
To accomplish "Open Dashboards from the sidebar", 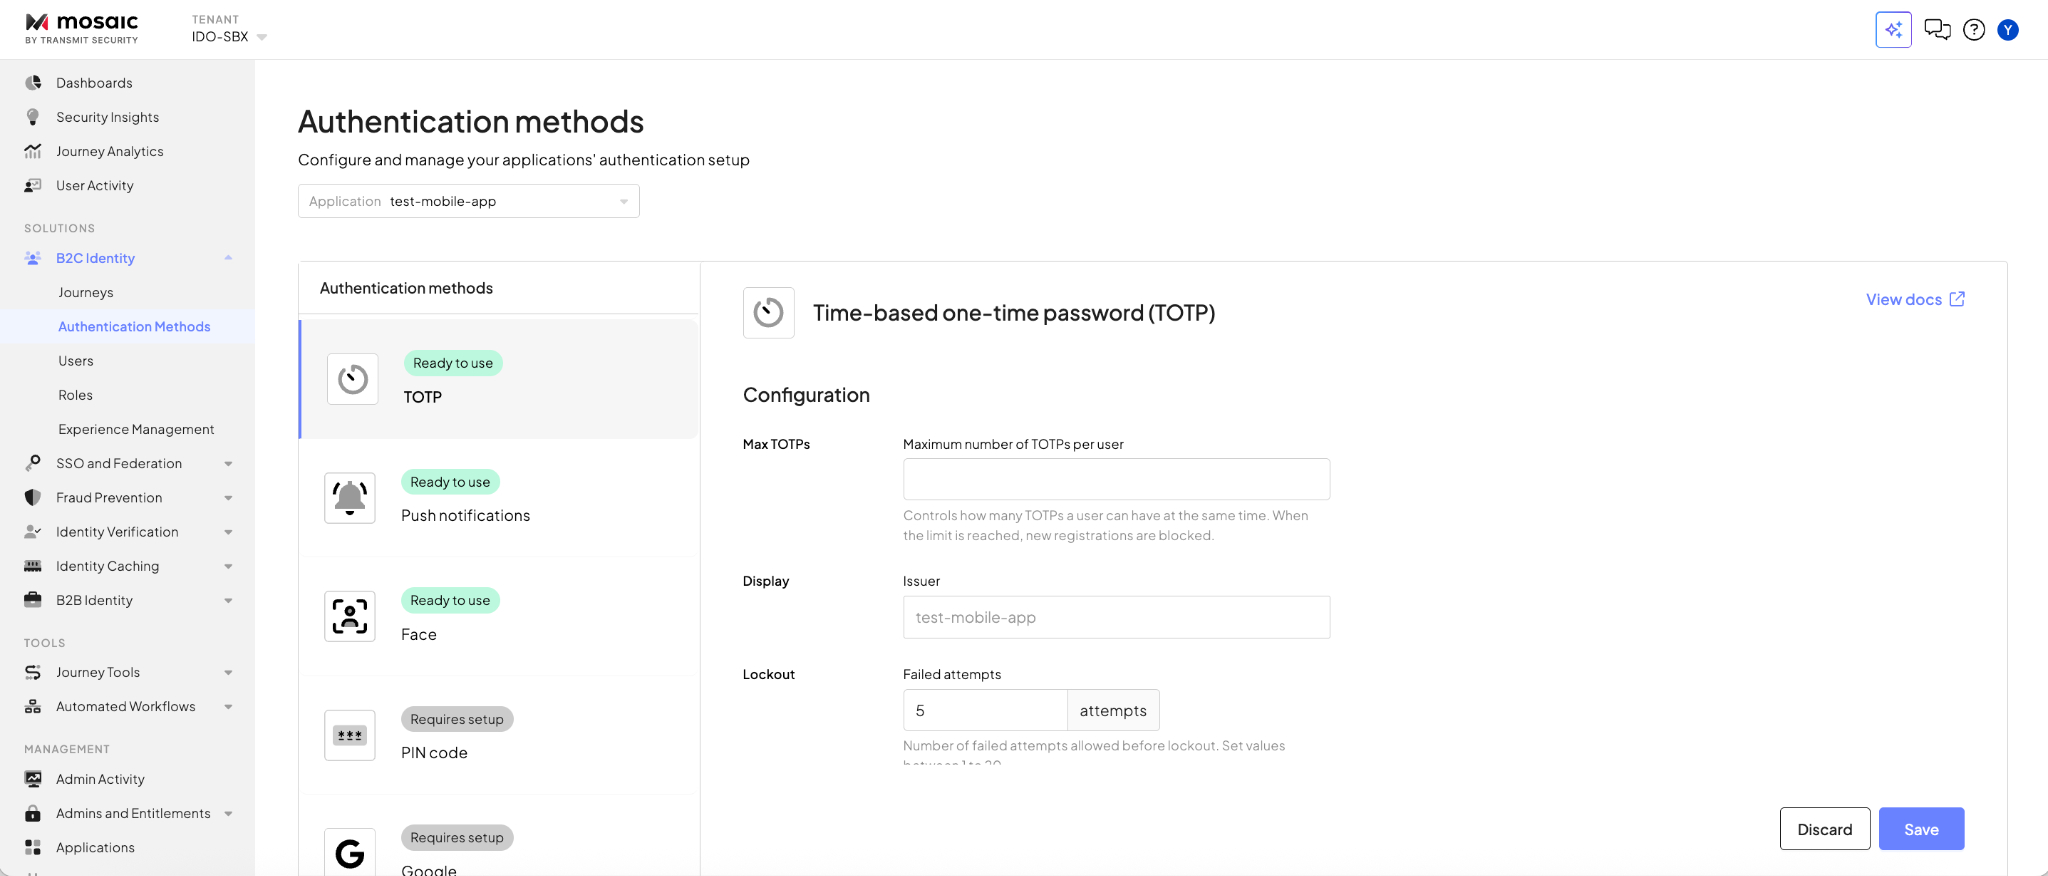I will click(x=94, y=83).
